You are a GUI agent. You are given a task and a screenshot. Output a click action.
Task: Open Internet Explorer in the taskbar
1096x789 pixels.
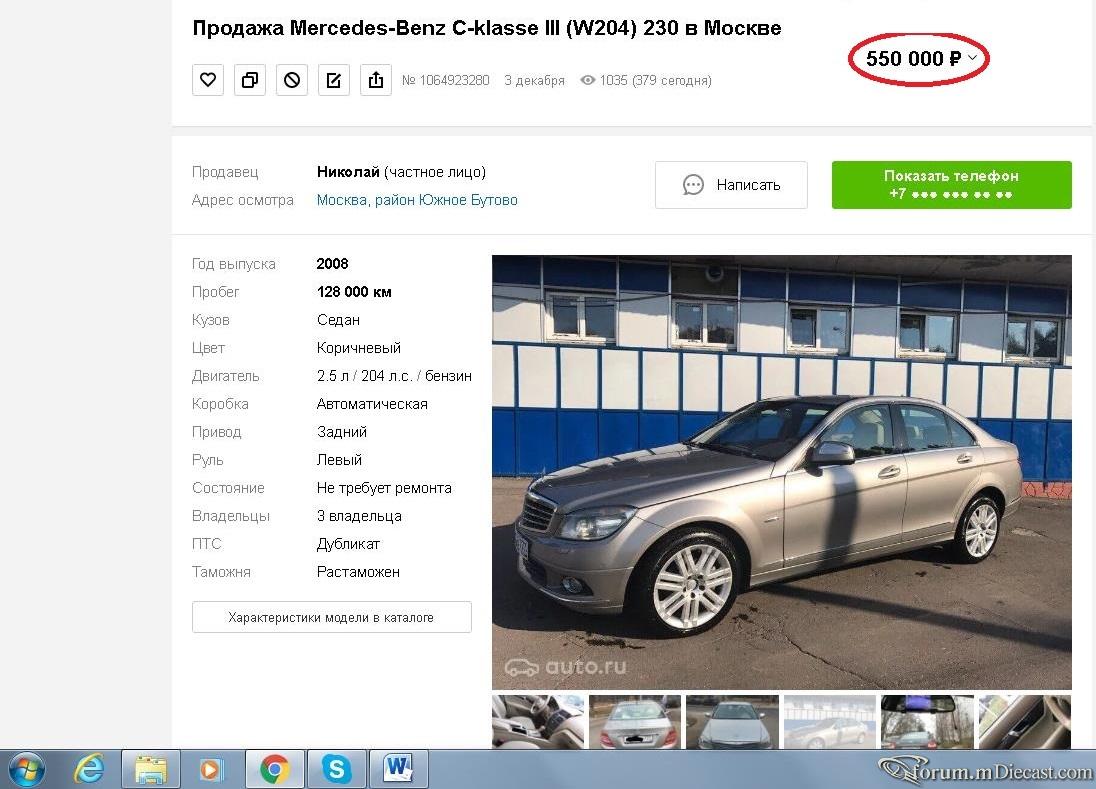[89, 769]
